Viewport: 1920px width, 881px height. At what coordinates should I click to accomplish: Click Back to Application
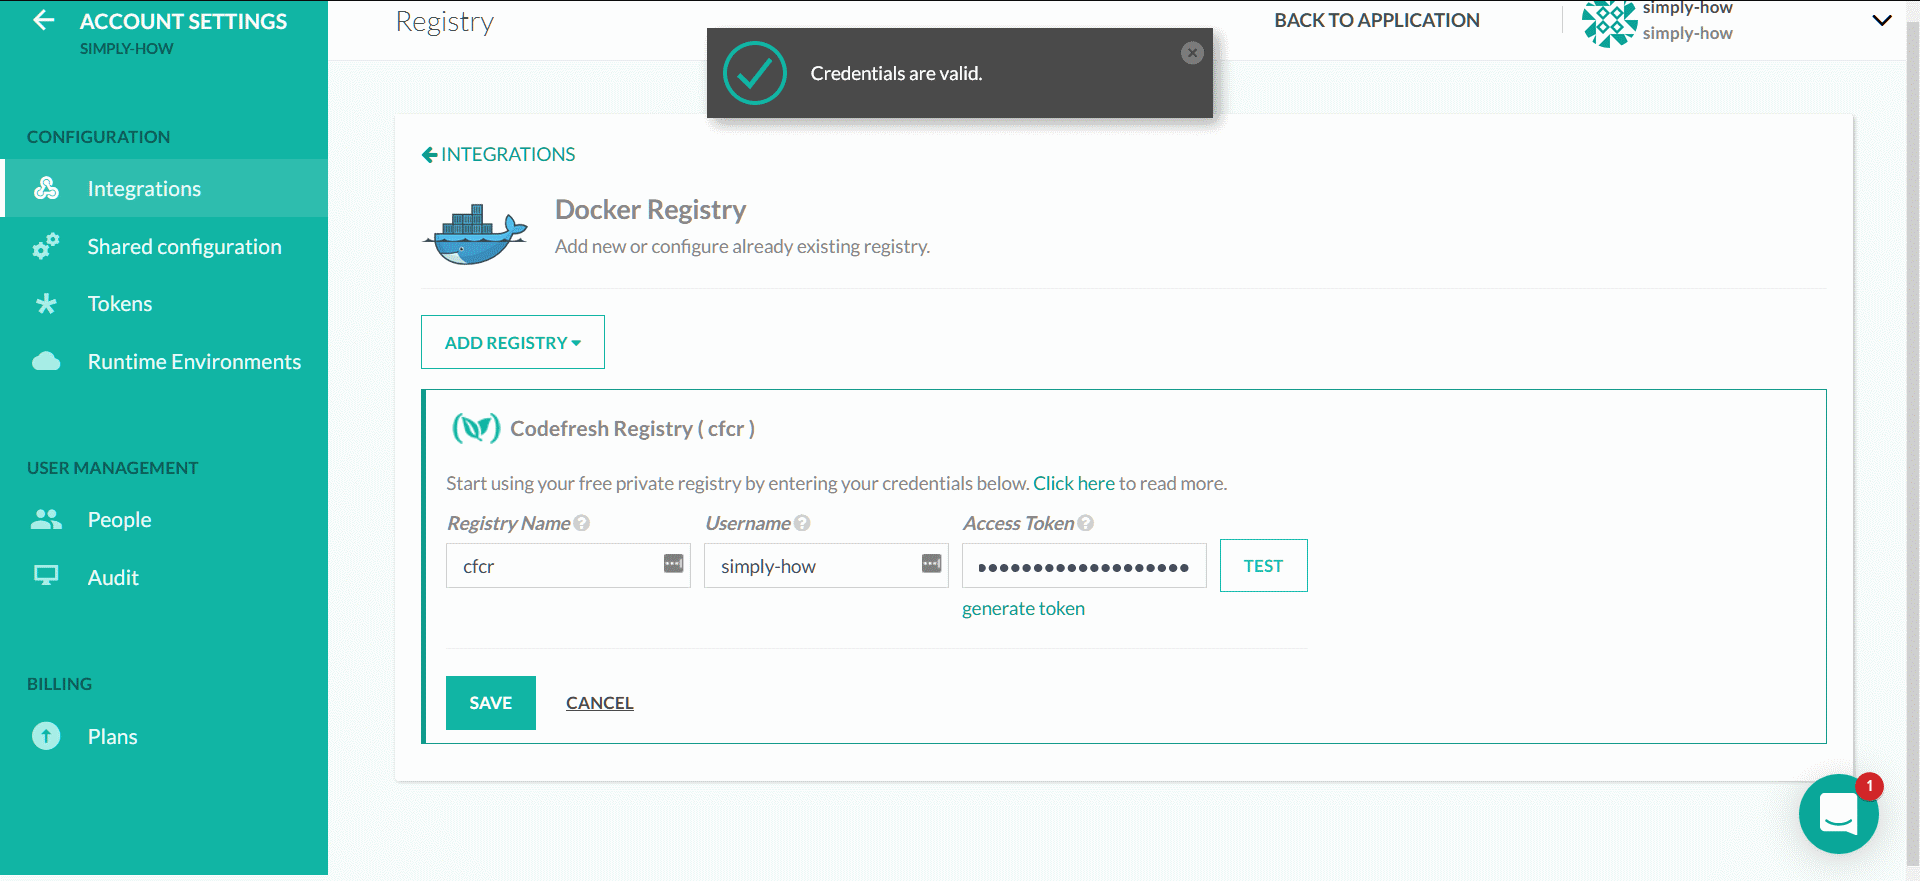coord(1377,20)
